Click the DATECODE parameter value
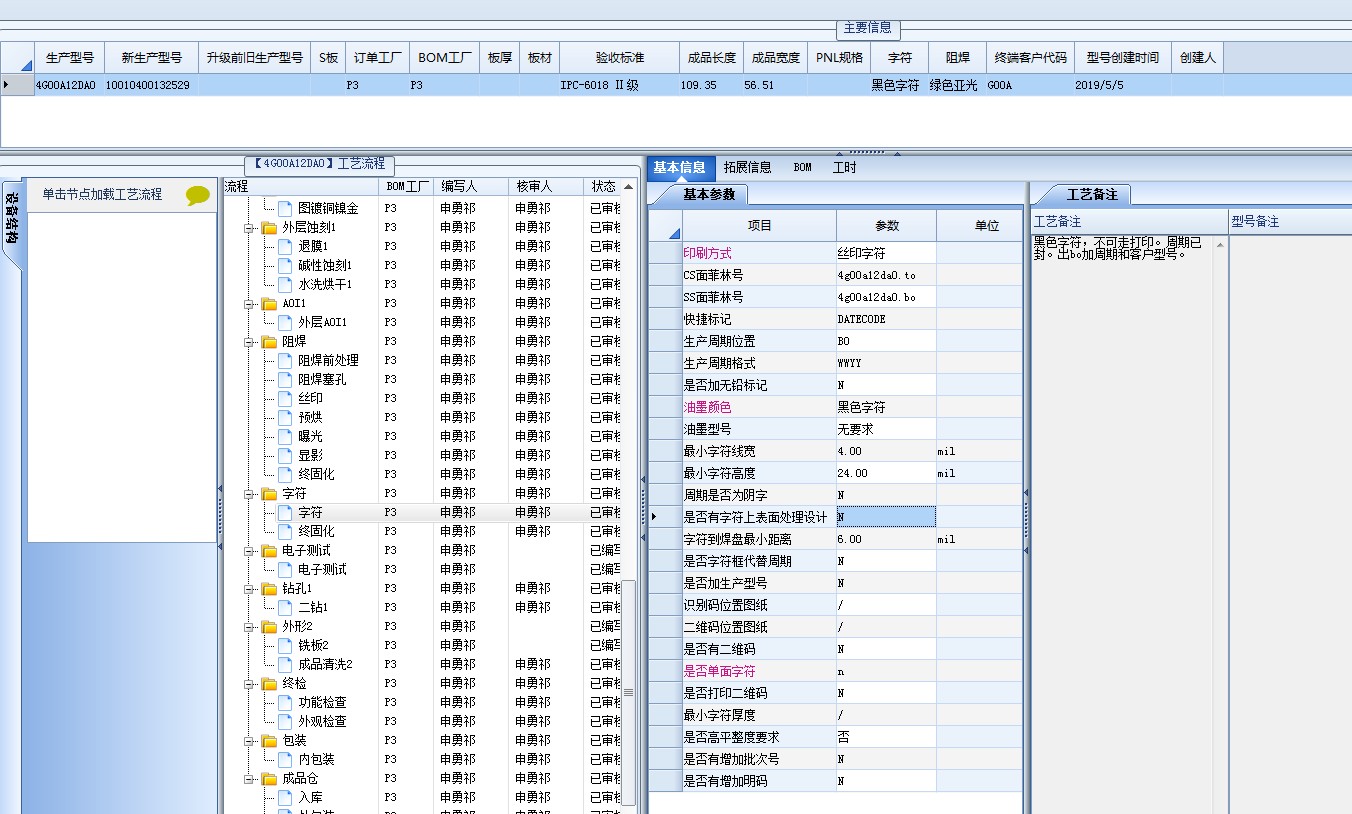This screenshot has width=1352, height=814. click(886, 319)
